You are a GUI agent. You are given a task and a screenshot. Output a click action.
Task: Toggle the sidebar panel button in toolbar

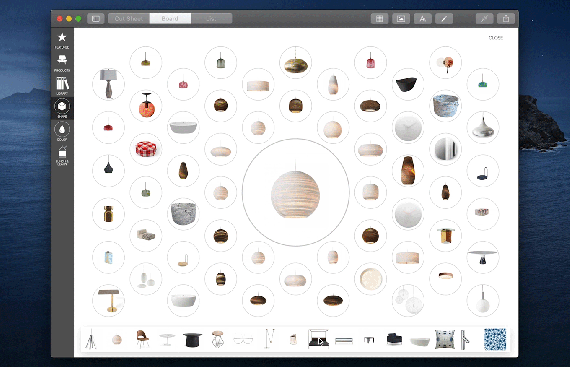coord(96,19)
